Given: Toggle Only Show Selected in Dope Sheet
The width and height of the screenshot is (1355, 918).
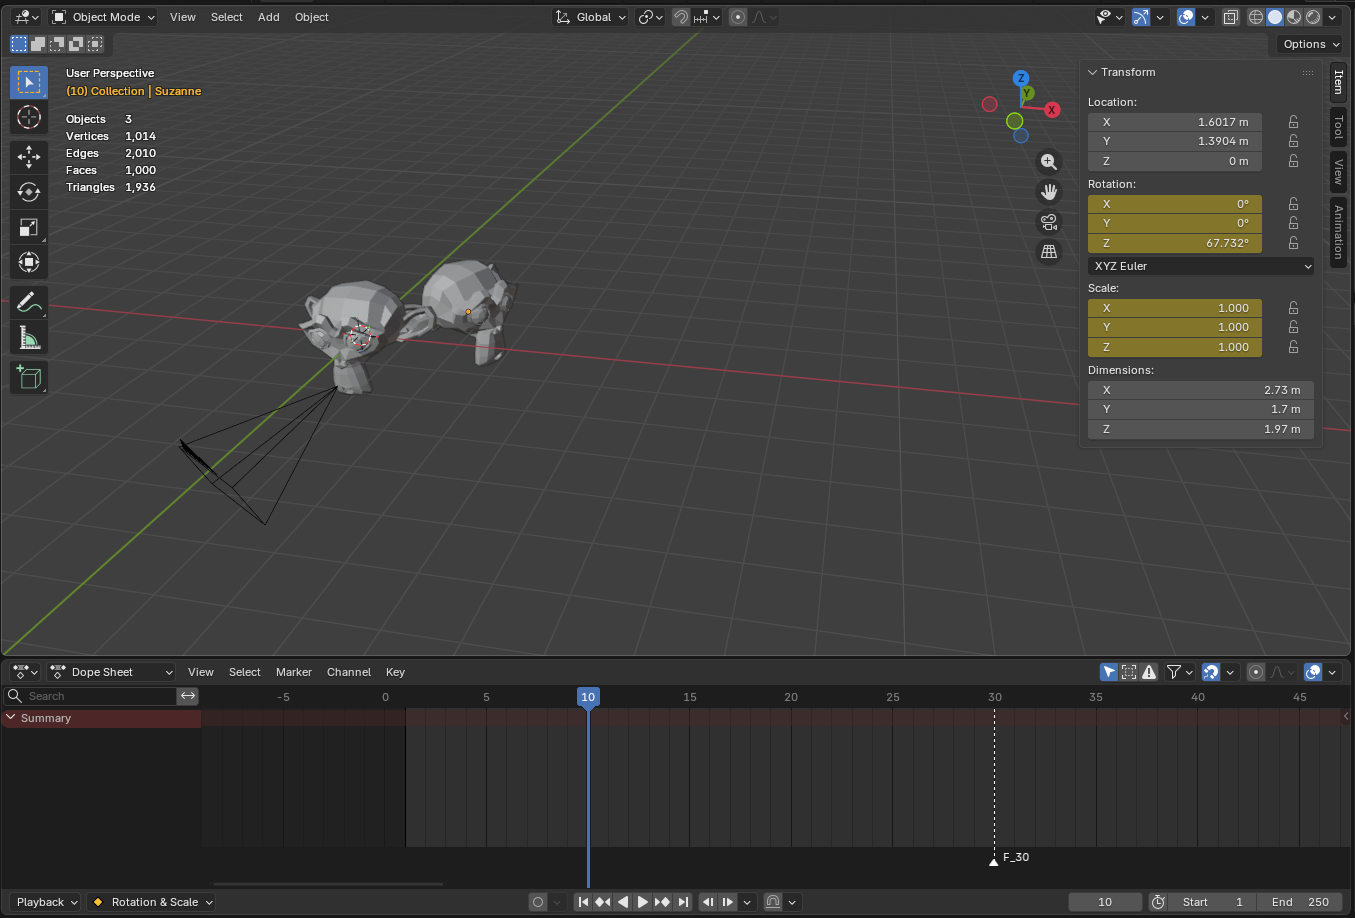Looking at the screenshot, I should point(1109,672).
